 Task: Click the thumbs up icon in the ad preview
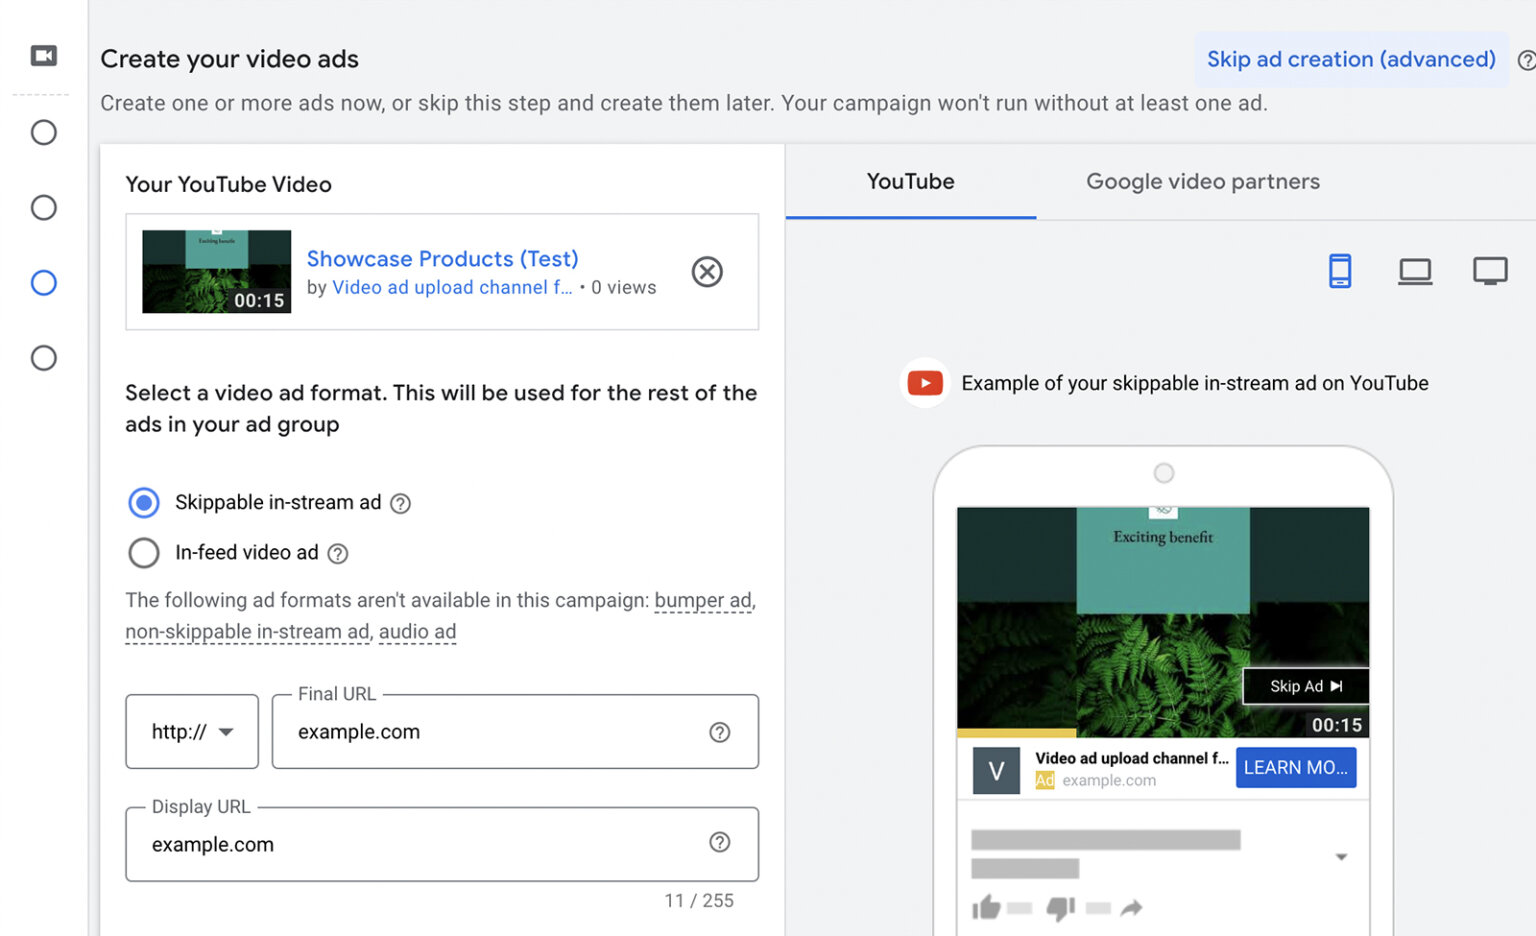(x=986, y=908)
